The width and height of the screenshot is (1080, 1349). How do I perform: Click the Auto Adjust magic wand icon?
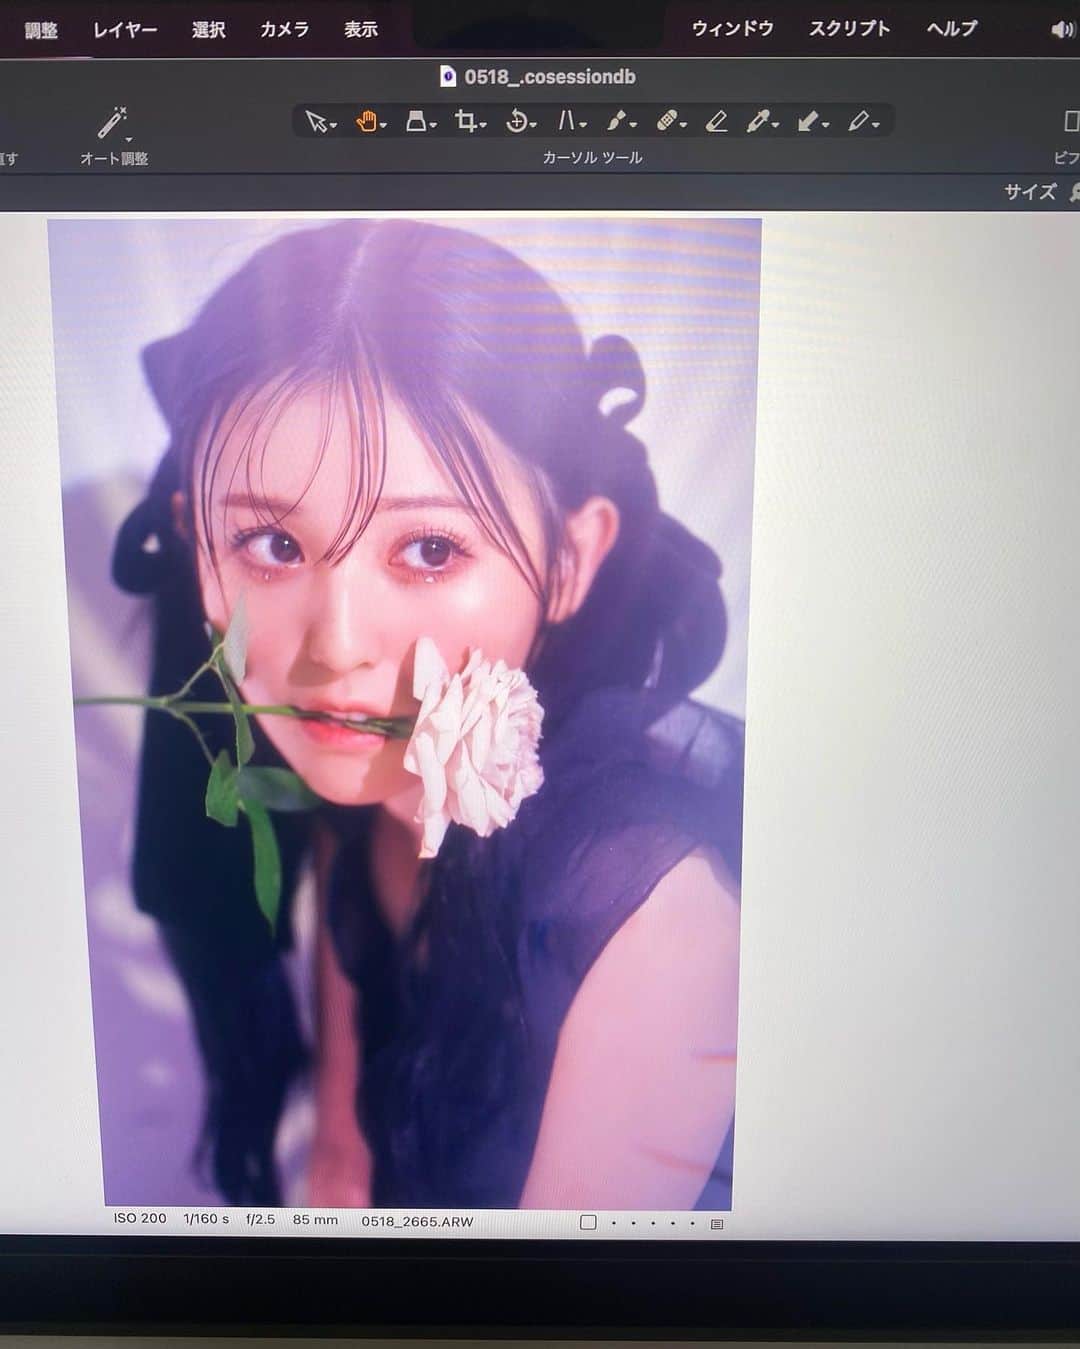pyautogui.click(x=113, y=123)
